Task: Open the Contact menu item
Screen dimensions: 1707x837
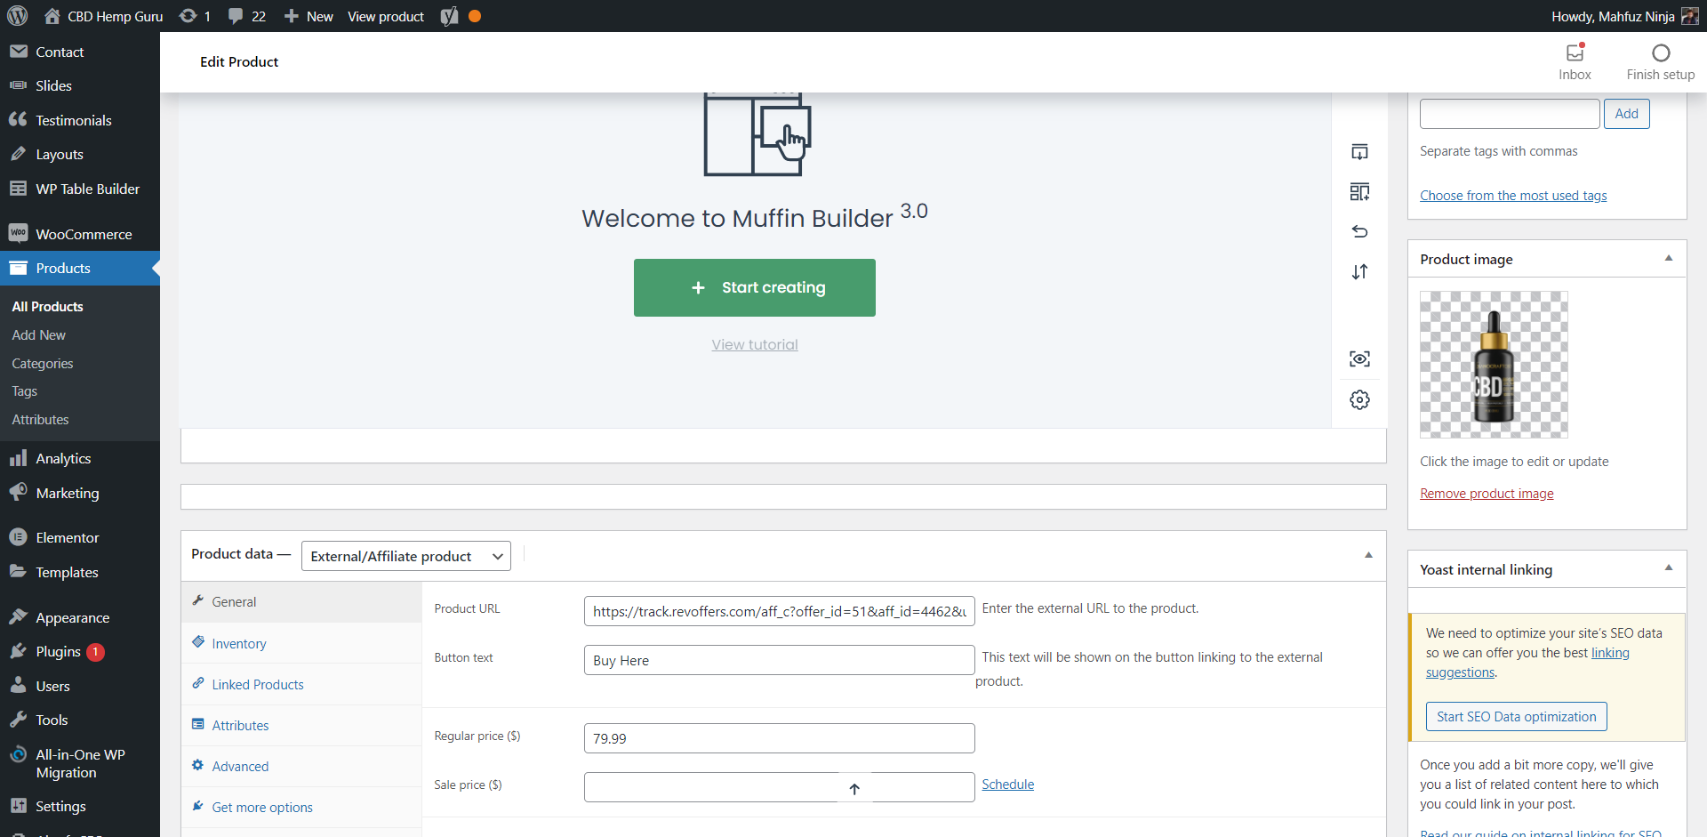Action: tap(80, 52)
